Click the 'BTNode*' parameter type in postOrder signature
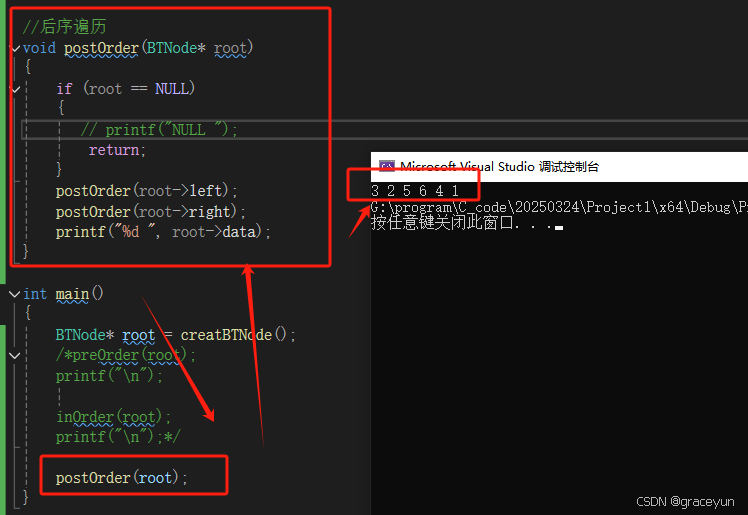Image resolution: width=748 pixels, height=515 pixels. tap(176, 48)
